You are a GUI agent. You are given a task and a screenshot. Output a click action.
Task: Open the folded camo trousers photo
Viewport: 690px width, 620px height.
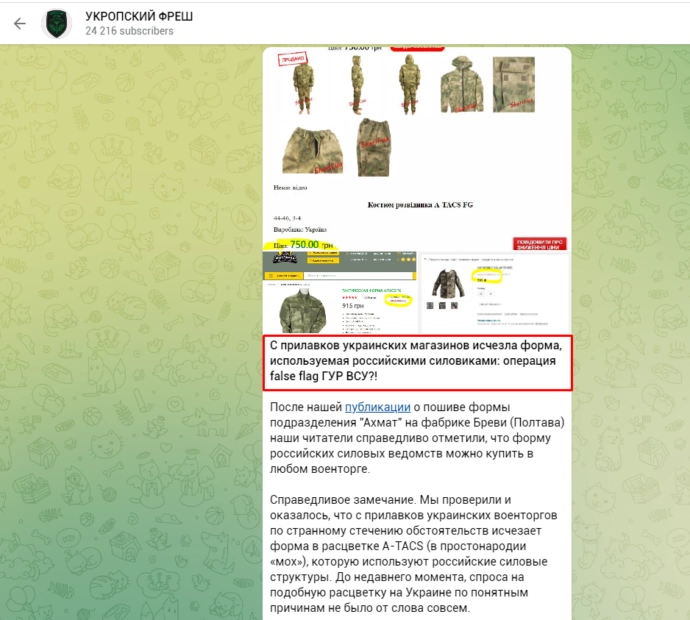coord(373,147)
